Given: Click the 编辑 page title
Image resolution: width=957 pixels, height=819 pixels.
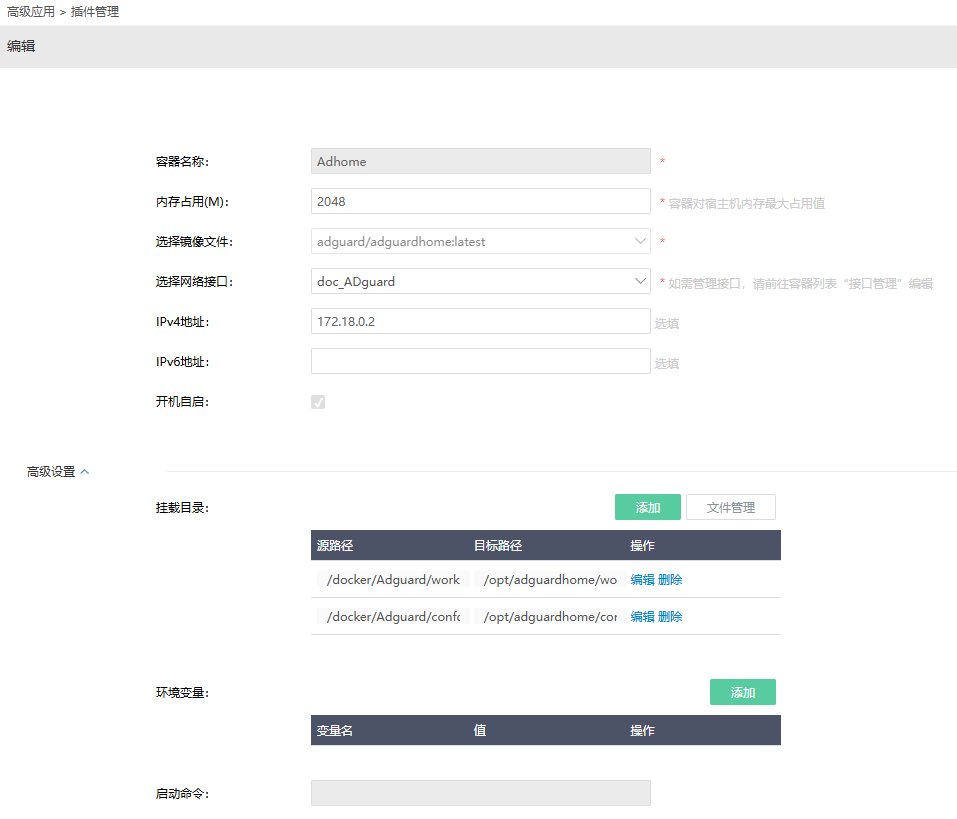Looking at the screenshot, I should pyautogui.click(x=21, y=46).
